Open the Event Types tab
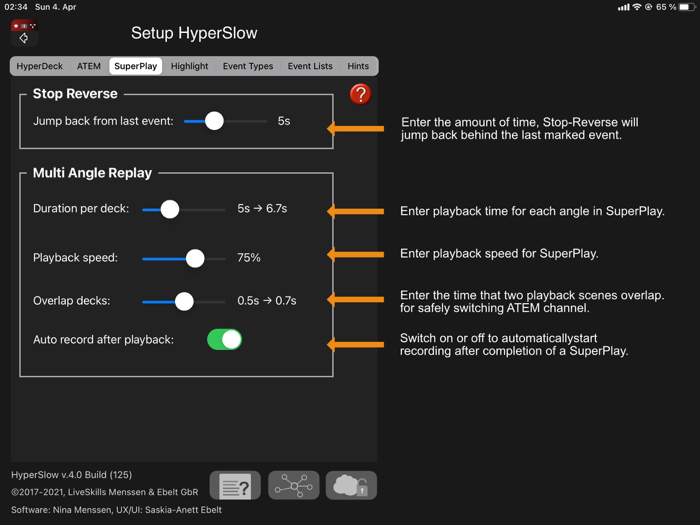The height and width of the screenshot is (525, 700). pos(248,66)
